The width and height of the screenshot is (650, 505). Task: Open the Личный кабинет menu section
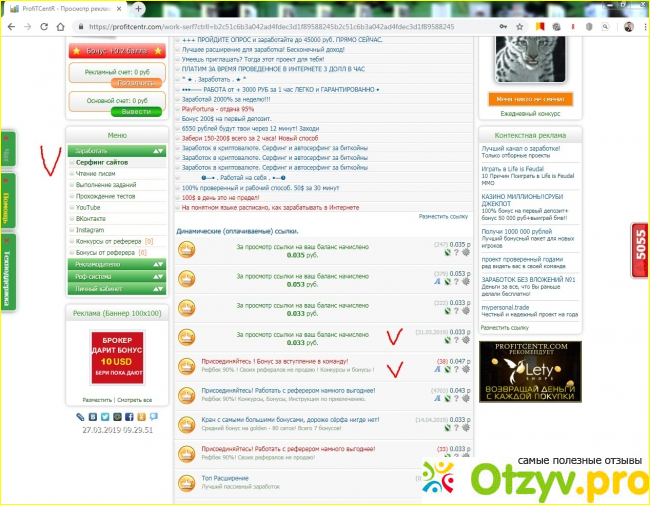pyautogui.click(x=117, y=289)
